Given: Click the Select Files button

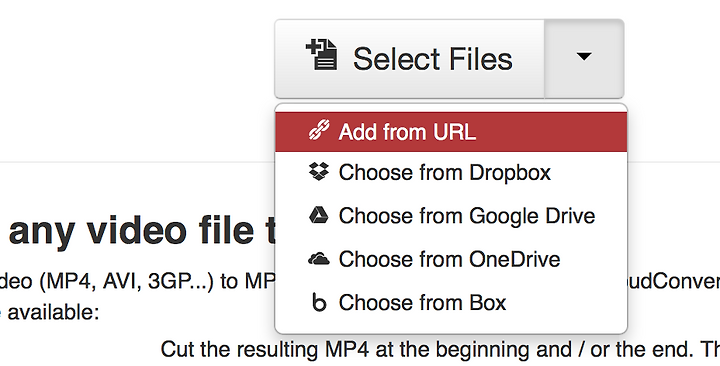Looking at the screenshot, I should click(410, 59).
